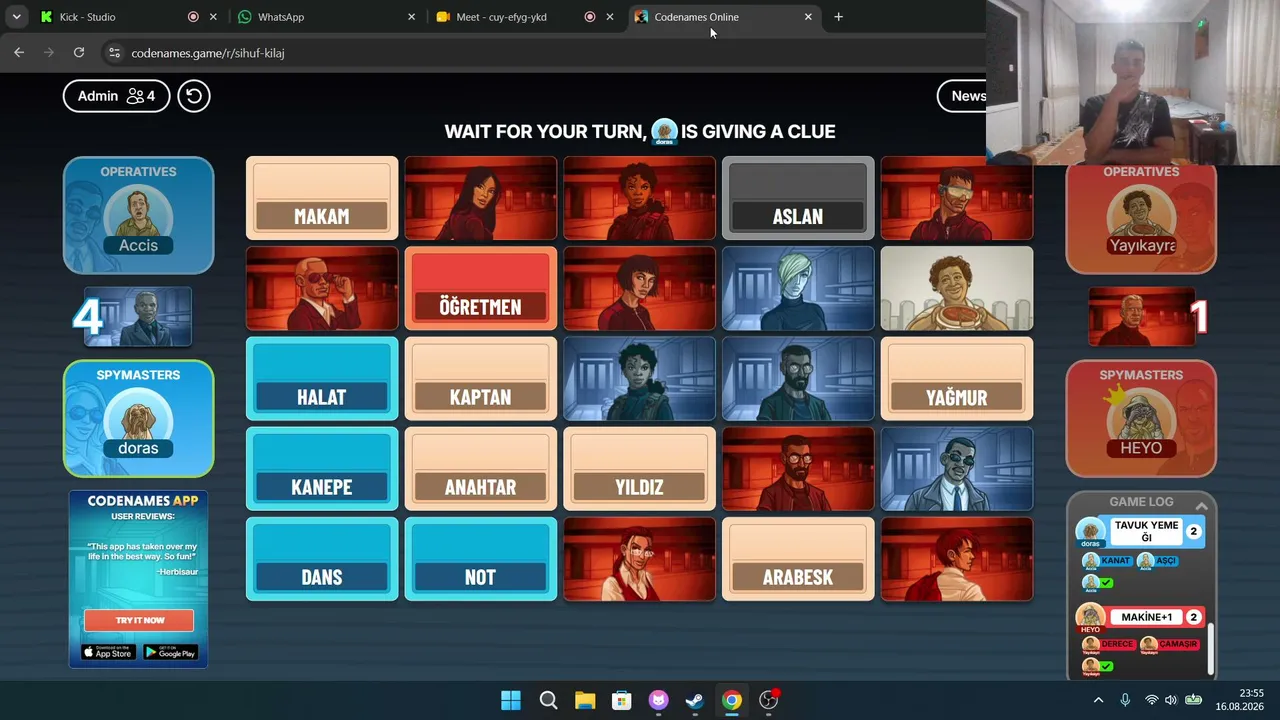The height and width of the screenshot is (720, 1280).
Task: Click the volume speaker tray icon
Action: (1171, 700)
